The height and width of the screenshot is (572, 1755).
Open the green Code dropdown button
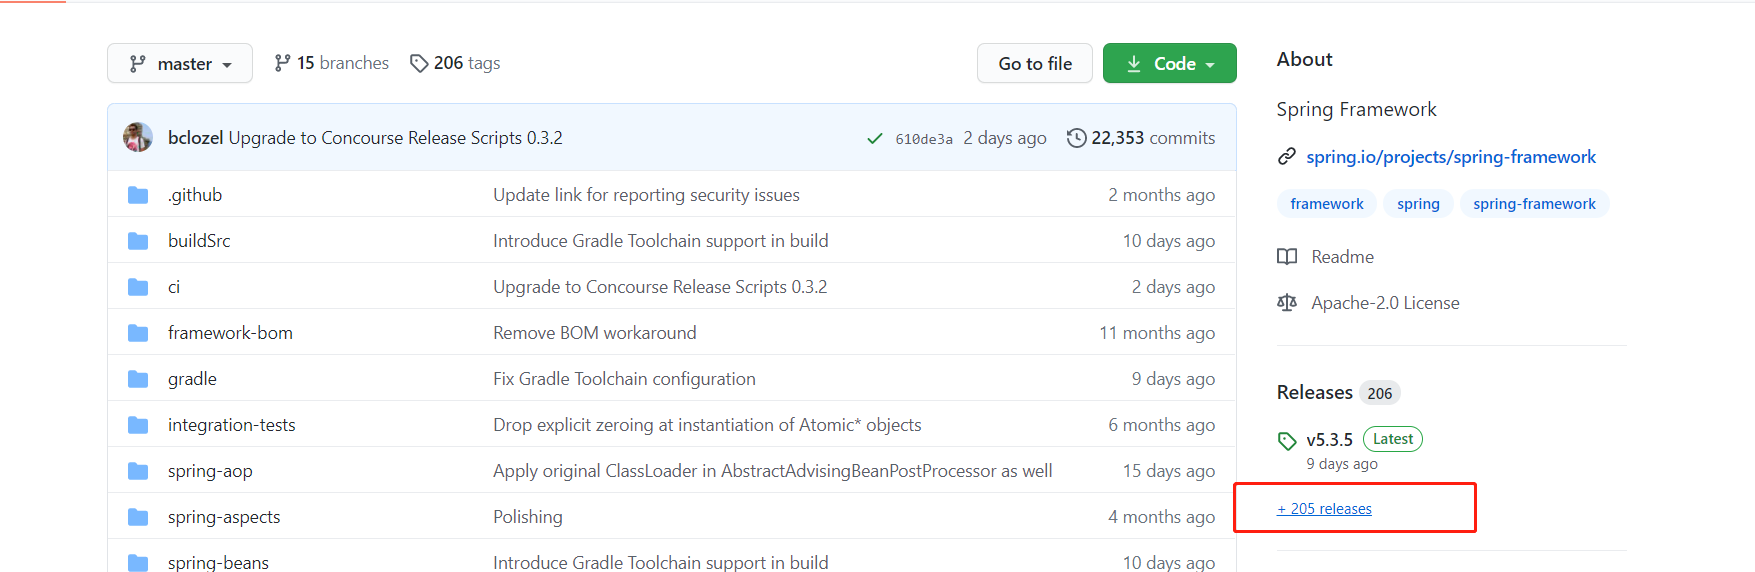[x=1169, y=63]
